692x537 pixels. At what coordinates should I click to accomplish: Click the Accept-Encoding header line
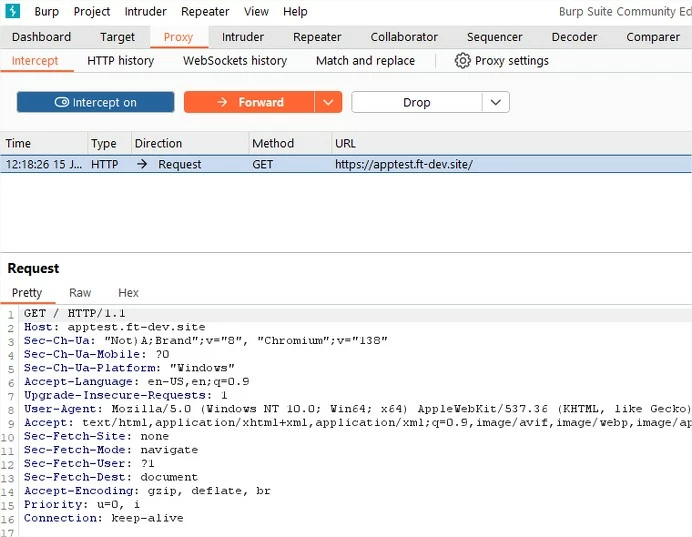tap(147, 491)
